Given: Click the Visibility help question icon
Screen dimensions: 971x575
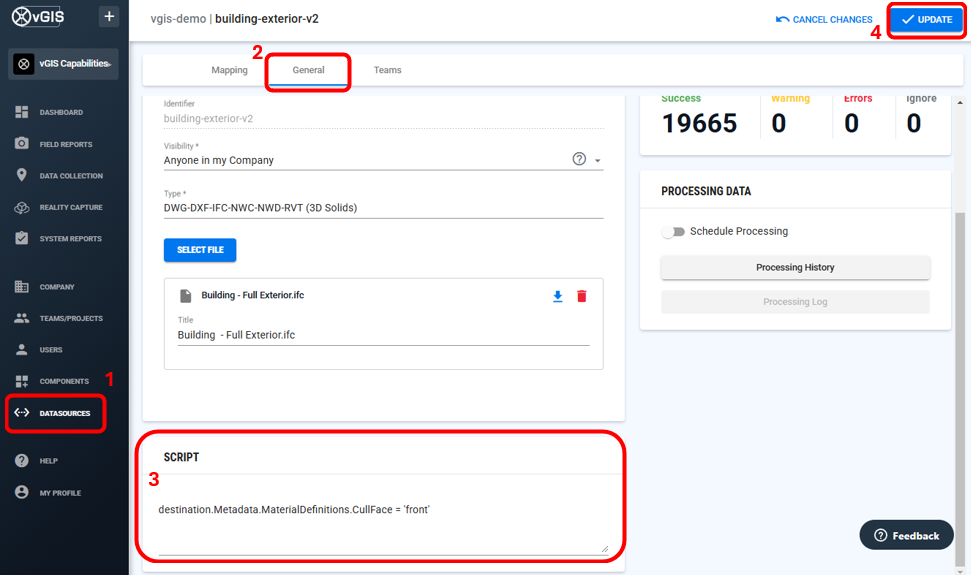Looking at the screenshot, I should (579, 159).
